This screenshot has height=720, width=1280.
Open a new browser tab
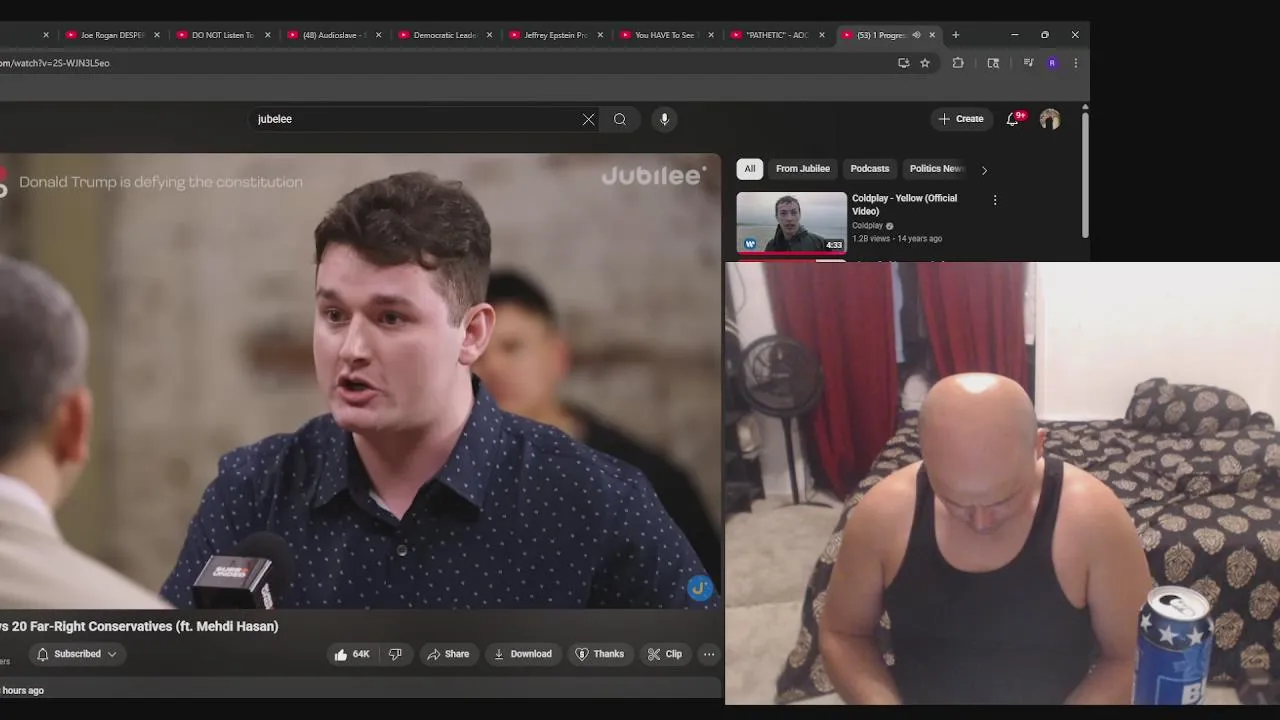(x=955, y=35)
